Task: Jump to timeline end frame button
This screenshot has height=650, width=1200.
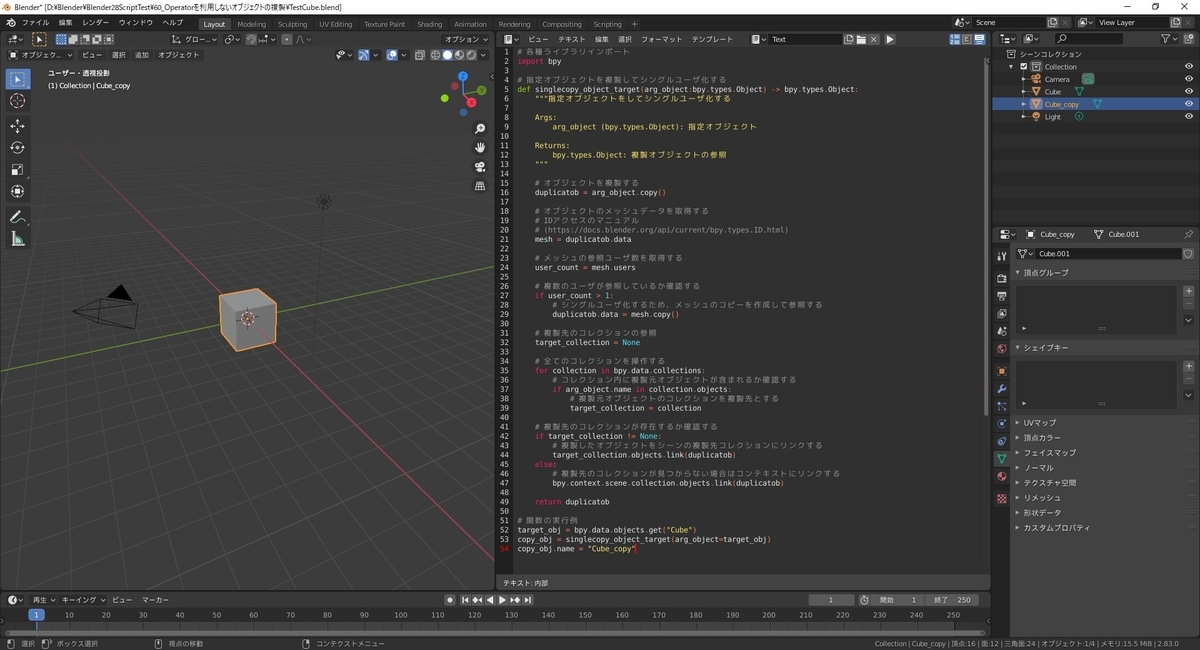Action: tap(527, 600)
